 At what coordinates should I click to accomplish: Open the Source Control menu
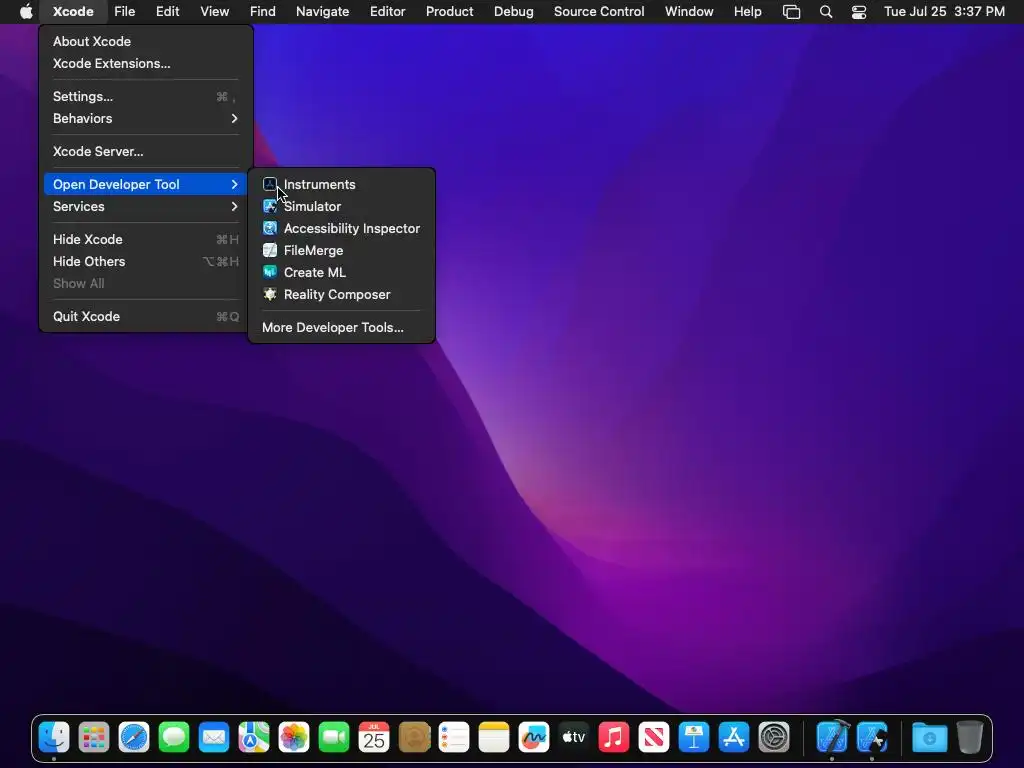(x=600, y=12)
